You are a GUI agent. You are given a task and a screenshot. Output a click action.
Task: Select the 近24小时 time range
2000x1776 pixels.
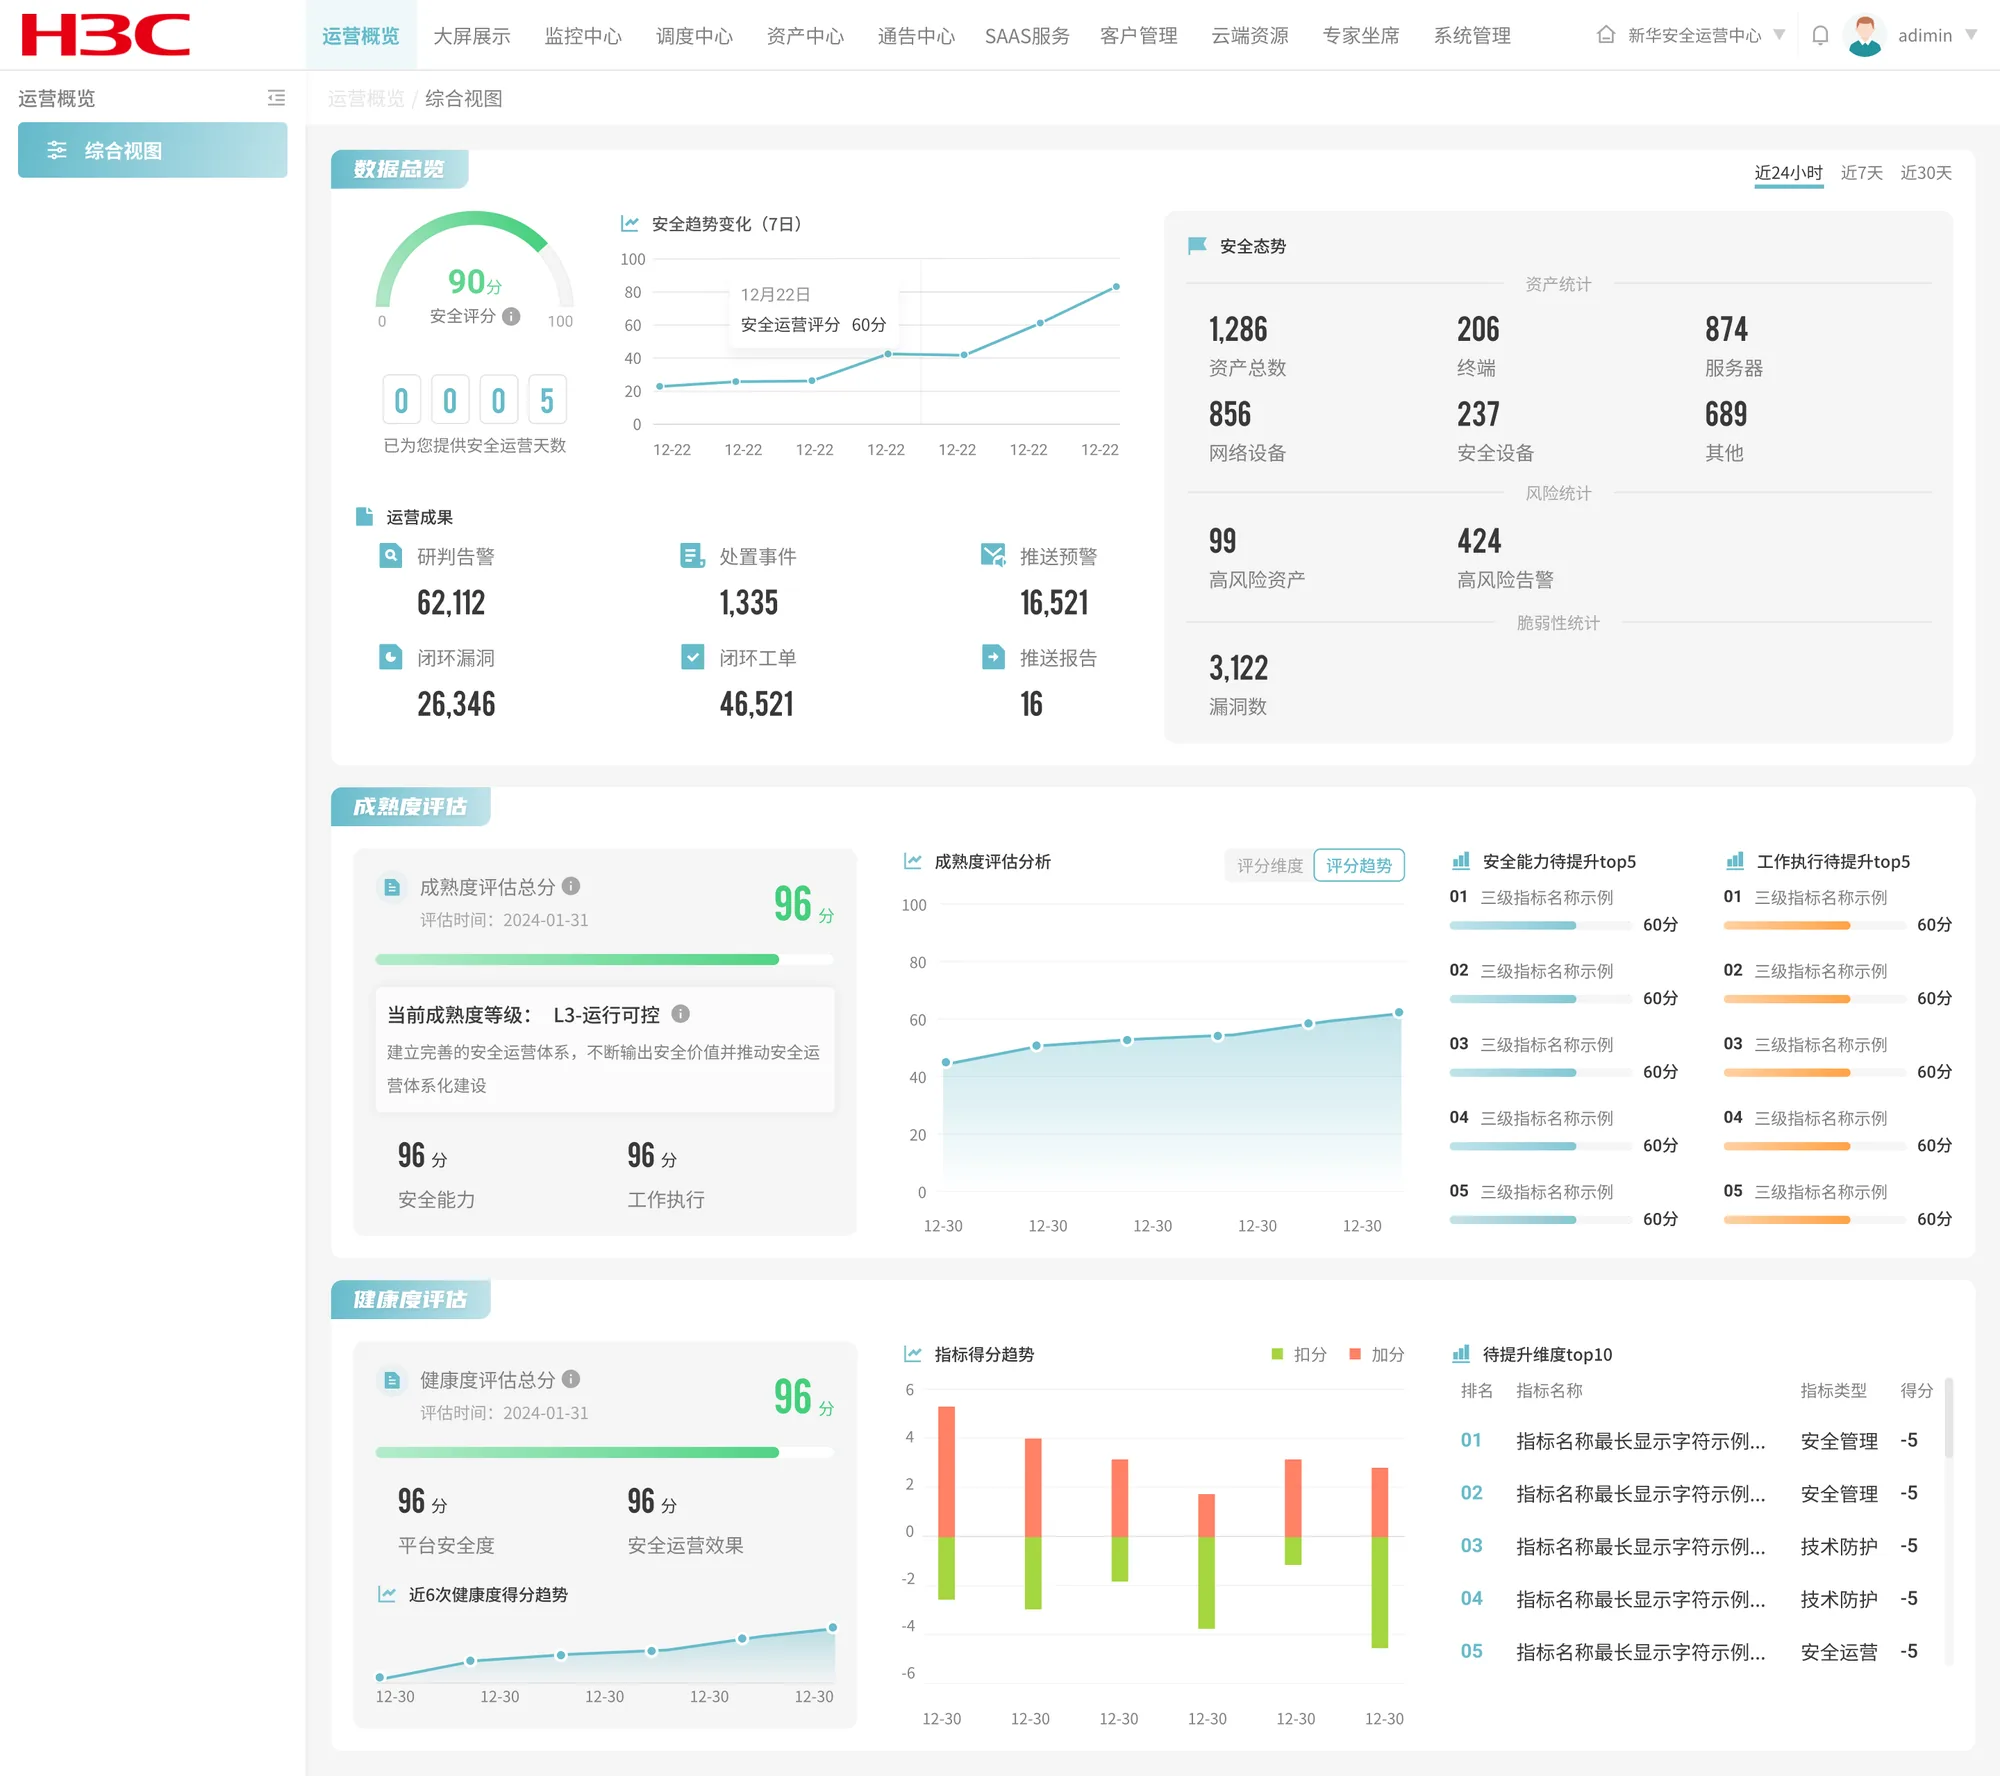(1788, 173)
